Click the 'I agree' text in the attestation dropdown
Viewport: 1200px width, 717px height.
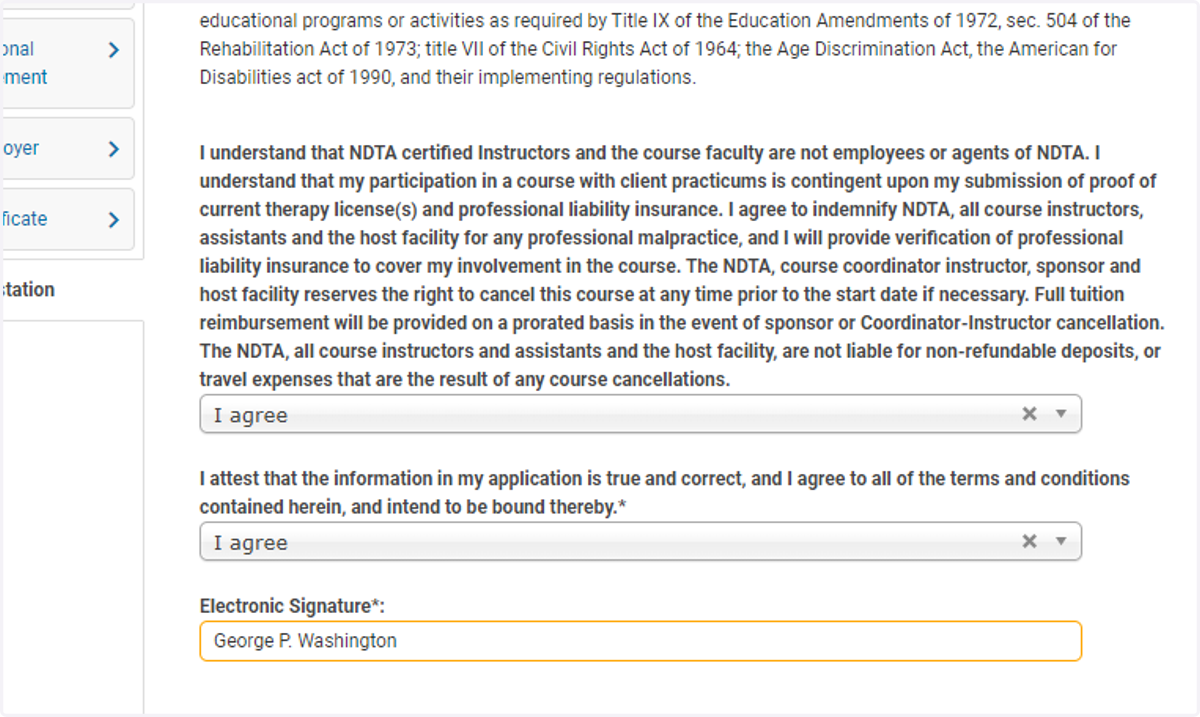tap(251, 543)
